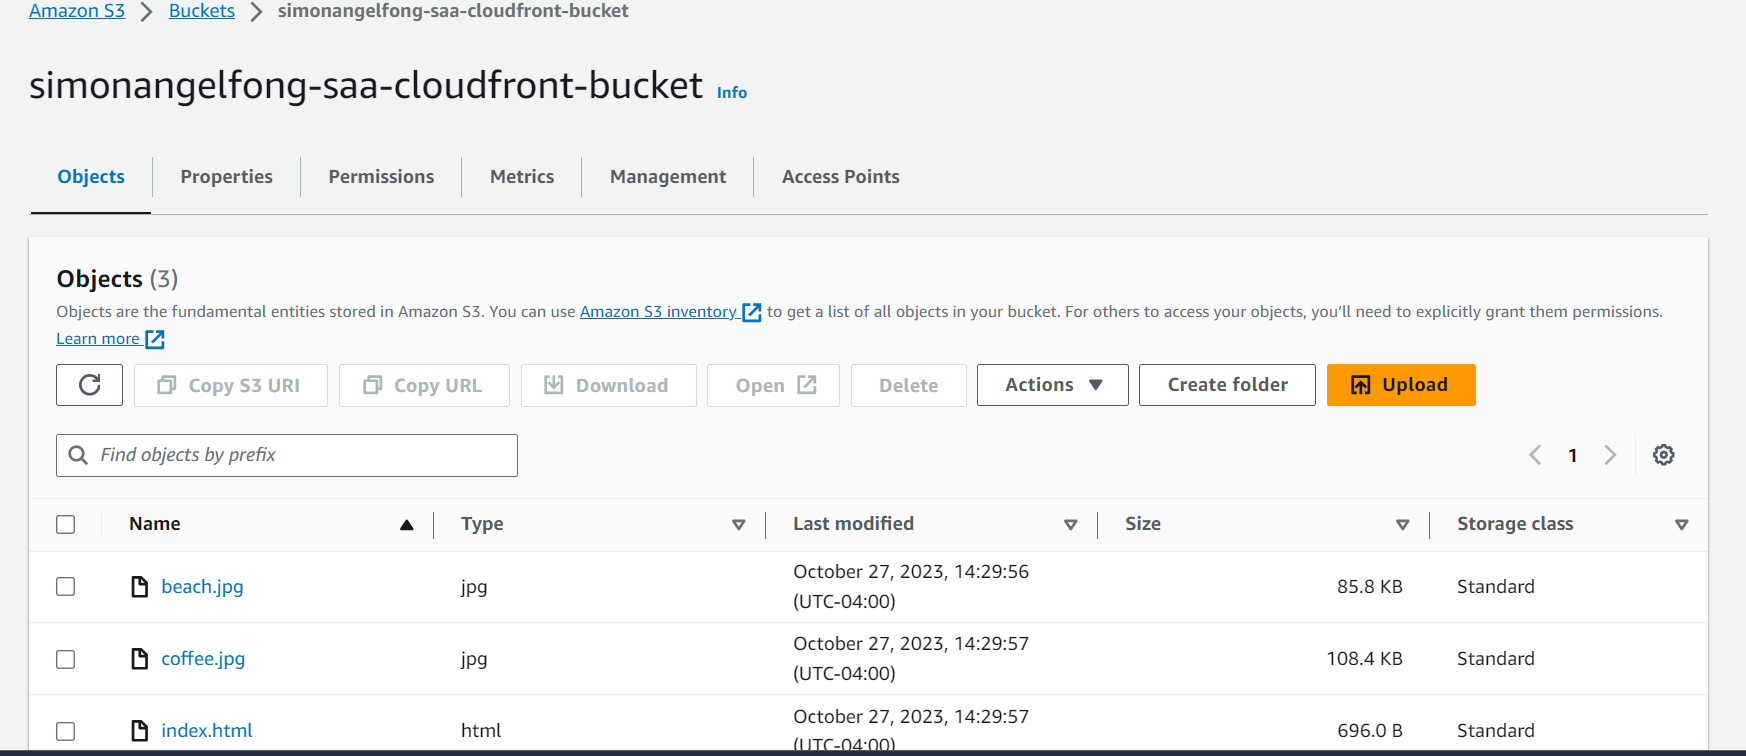The width and height of the screenshot is (1746, 756).
Task: Click the Last modified column sort arrow
Action: tap(1071, 525)
